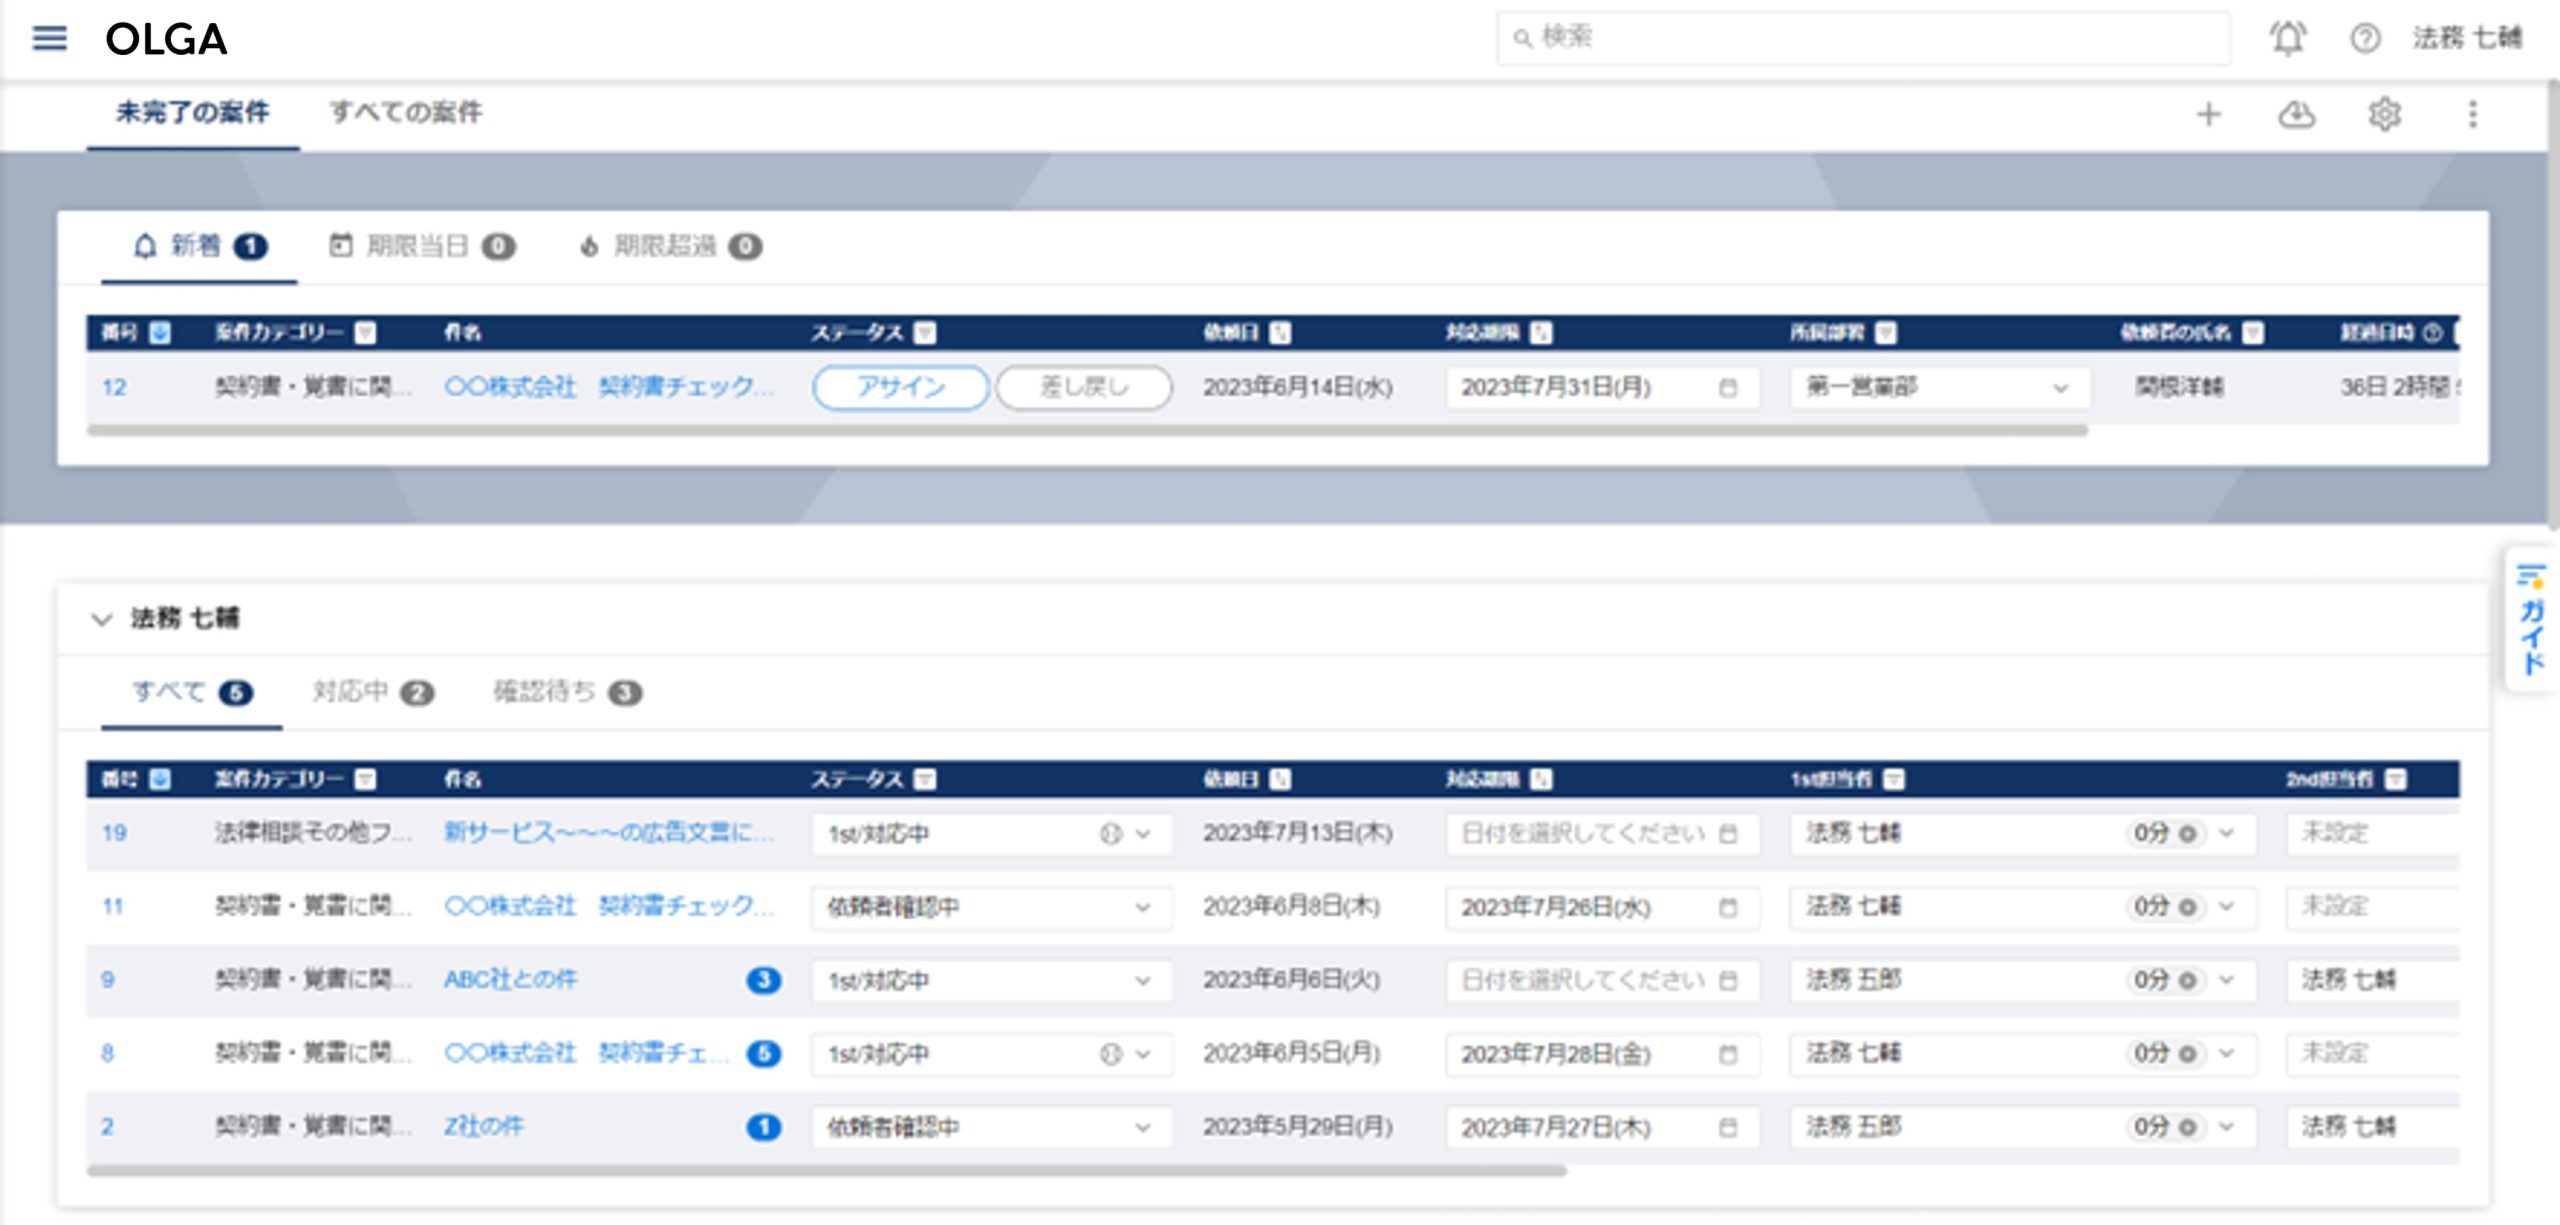Screen dimensions: 2560x1225
Task: Select the 期限超過 tab
Action: pos(670,246)
